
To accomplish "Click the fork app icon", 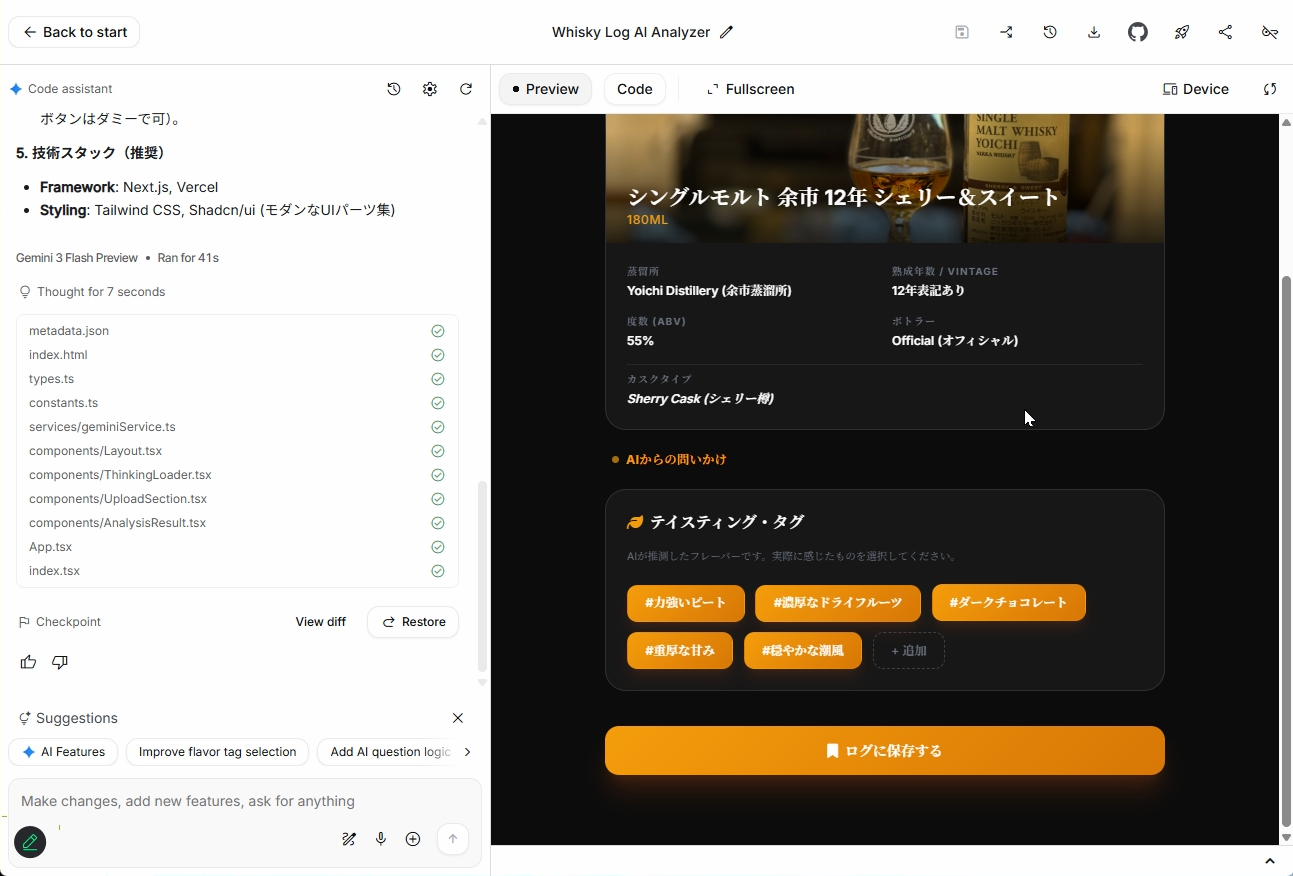I will (1006, 31).
